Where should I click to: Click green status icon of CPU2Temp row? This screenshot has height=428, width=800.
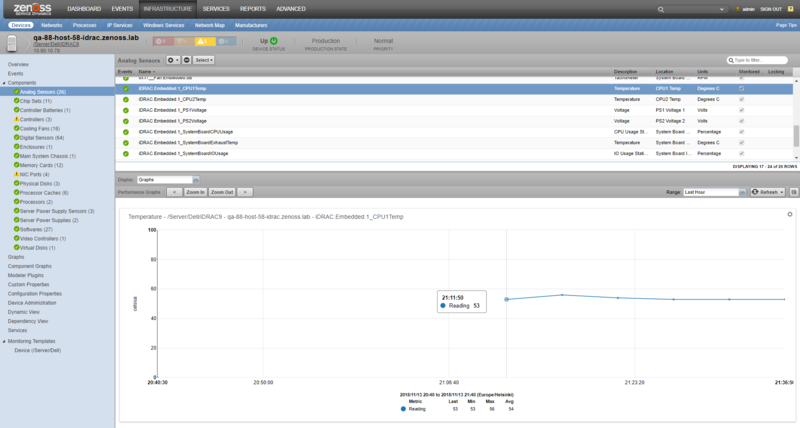coord(126,99)
